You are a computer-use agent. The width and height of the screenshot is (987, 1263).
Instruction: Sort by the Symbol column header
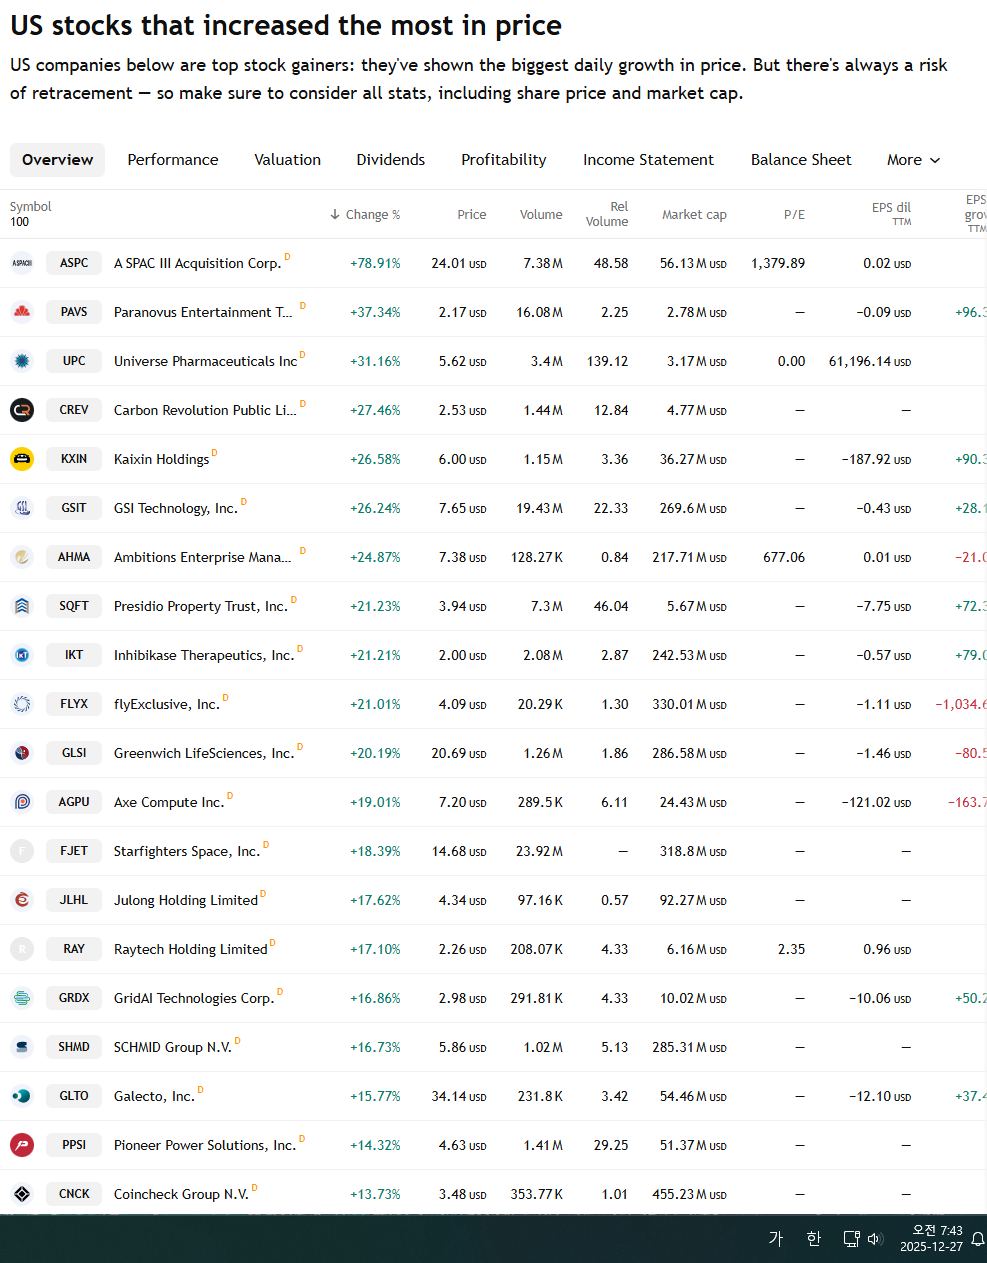(x=30, y=207)
